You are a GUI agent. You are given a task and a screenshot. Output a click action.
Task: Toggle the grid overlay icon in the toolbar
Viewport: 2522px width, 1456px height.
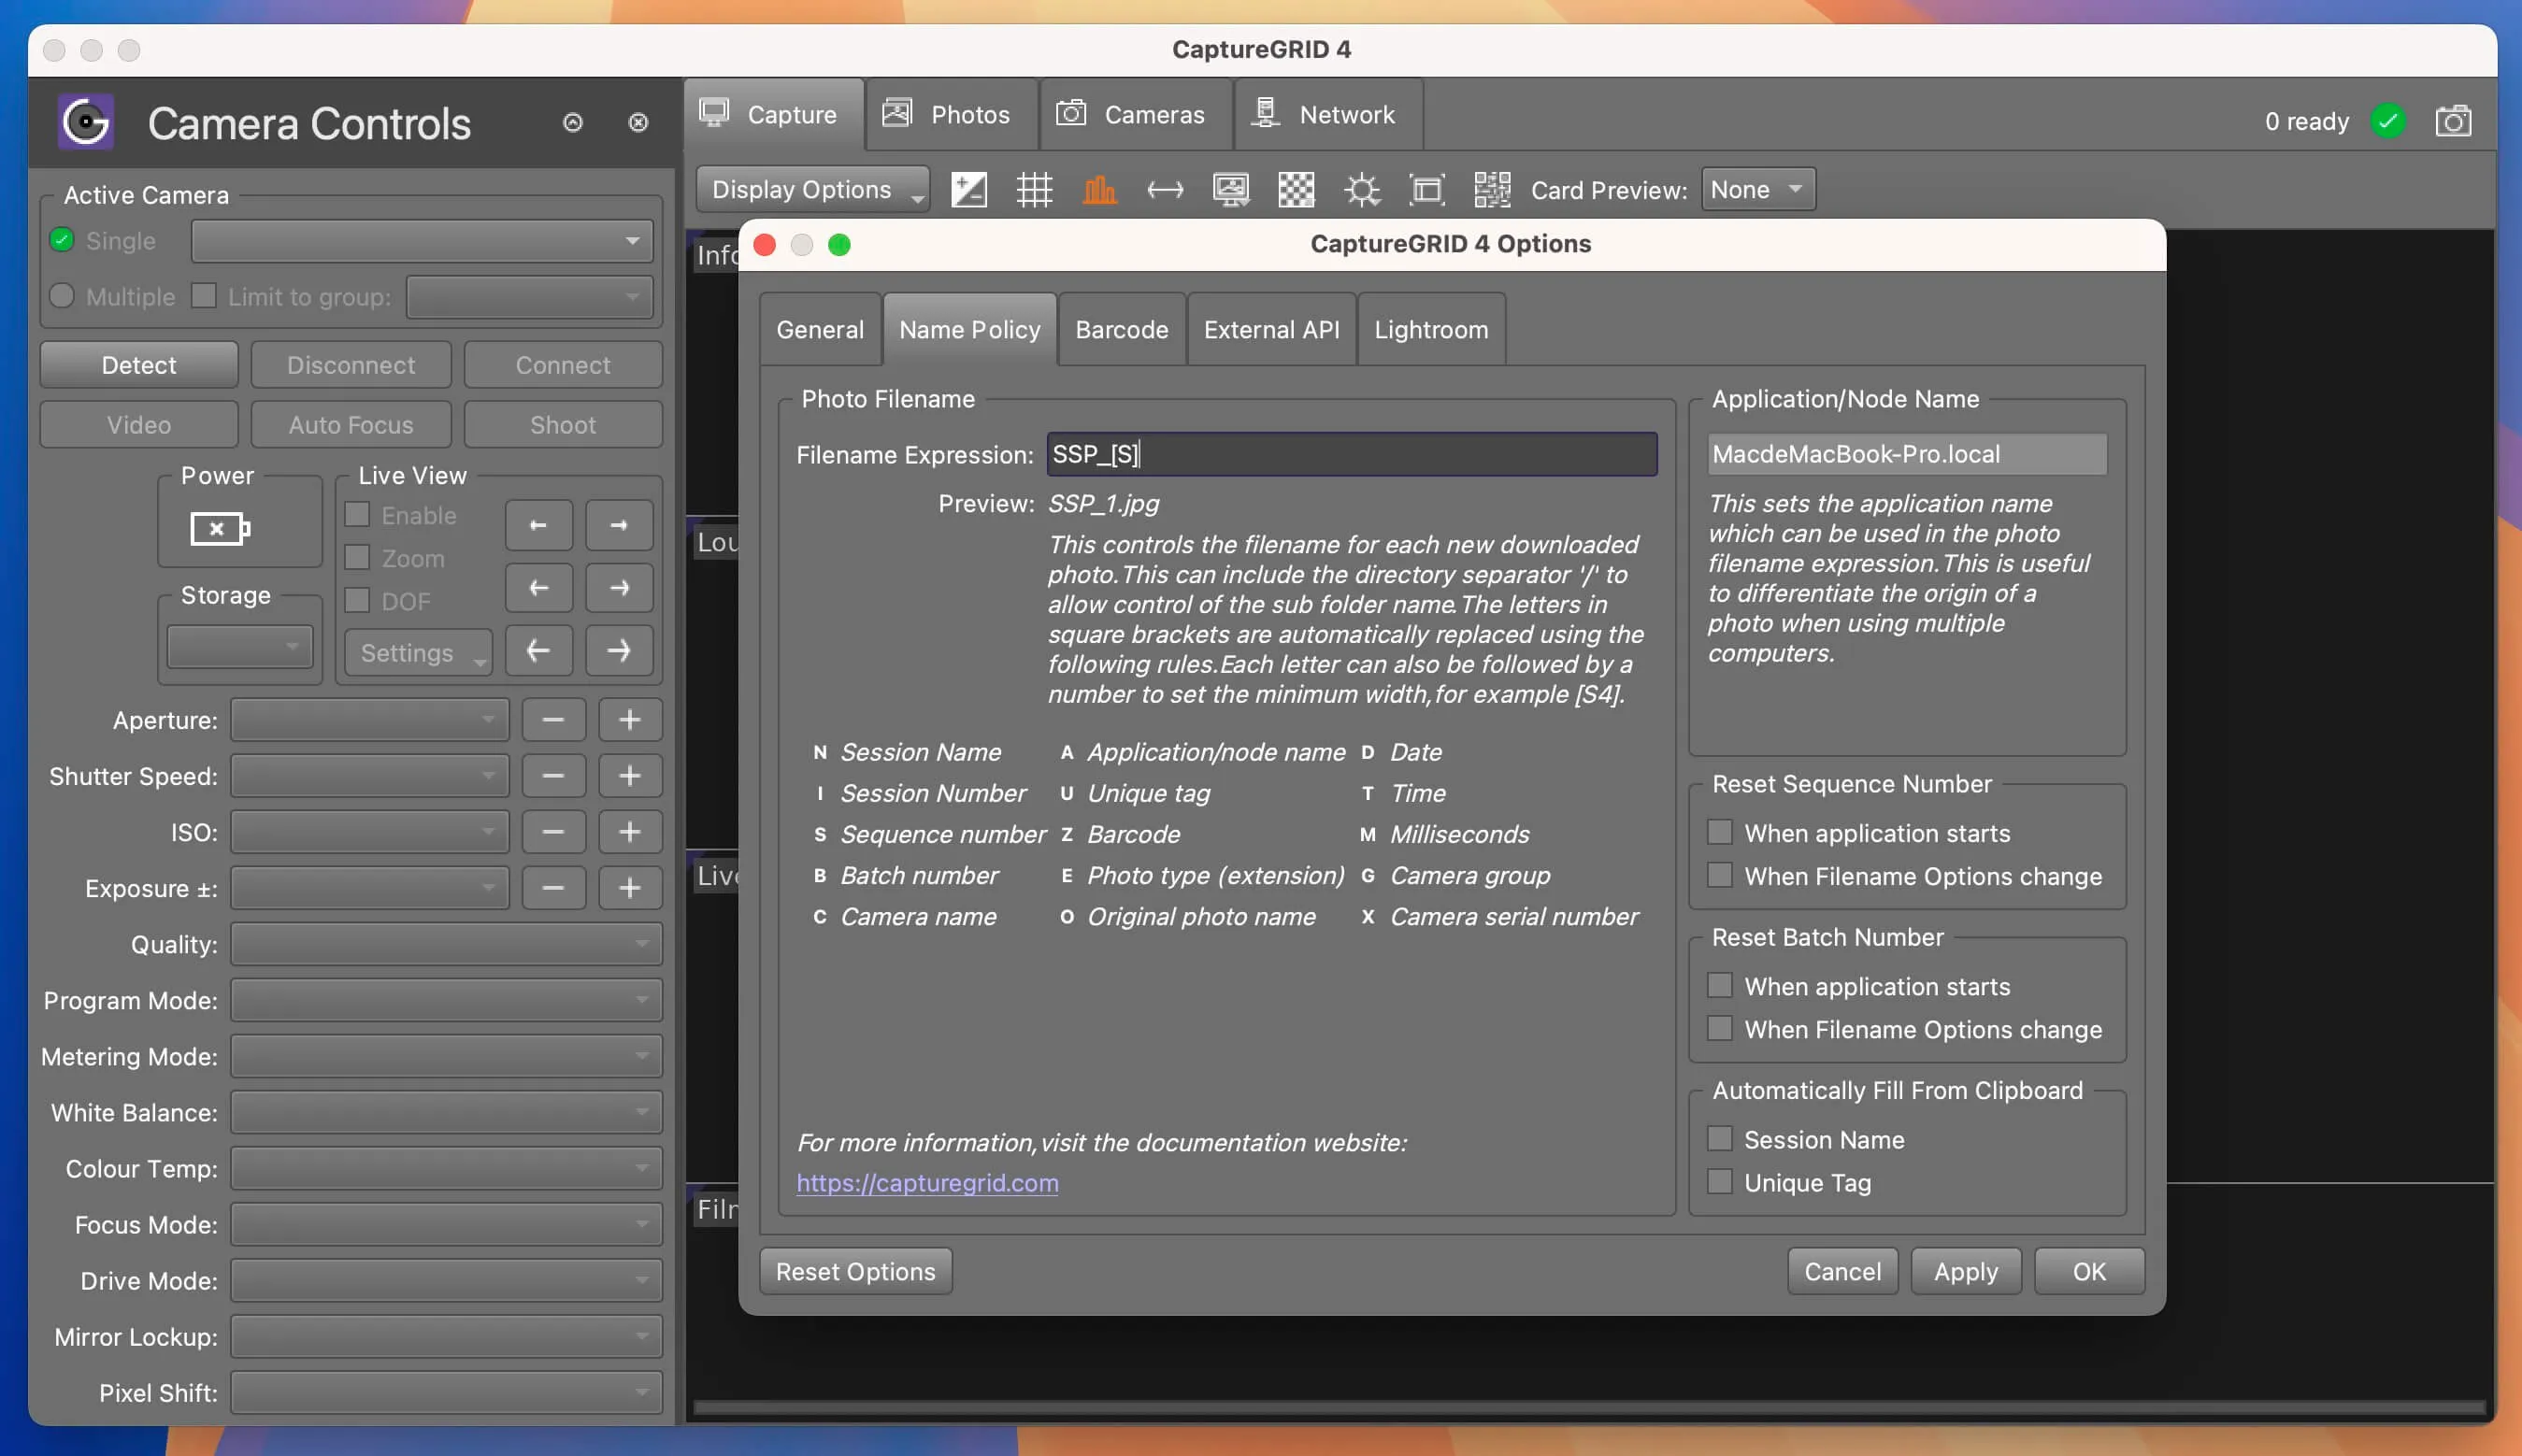coord(1034,189)
